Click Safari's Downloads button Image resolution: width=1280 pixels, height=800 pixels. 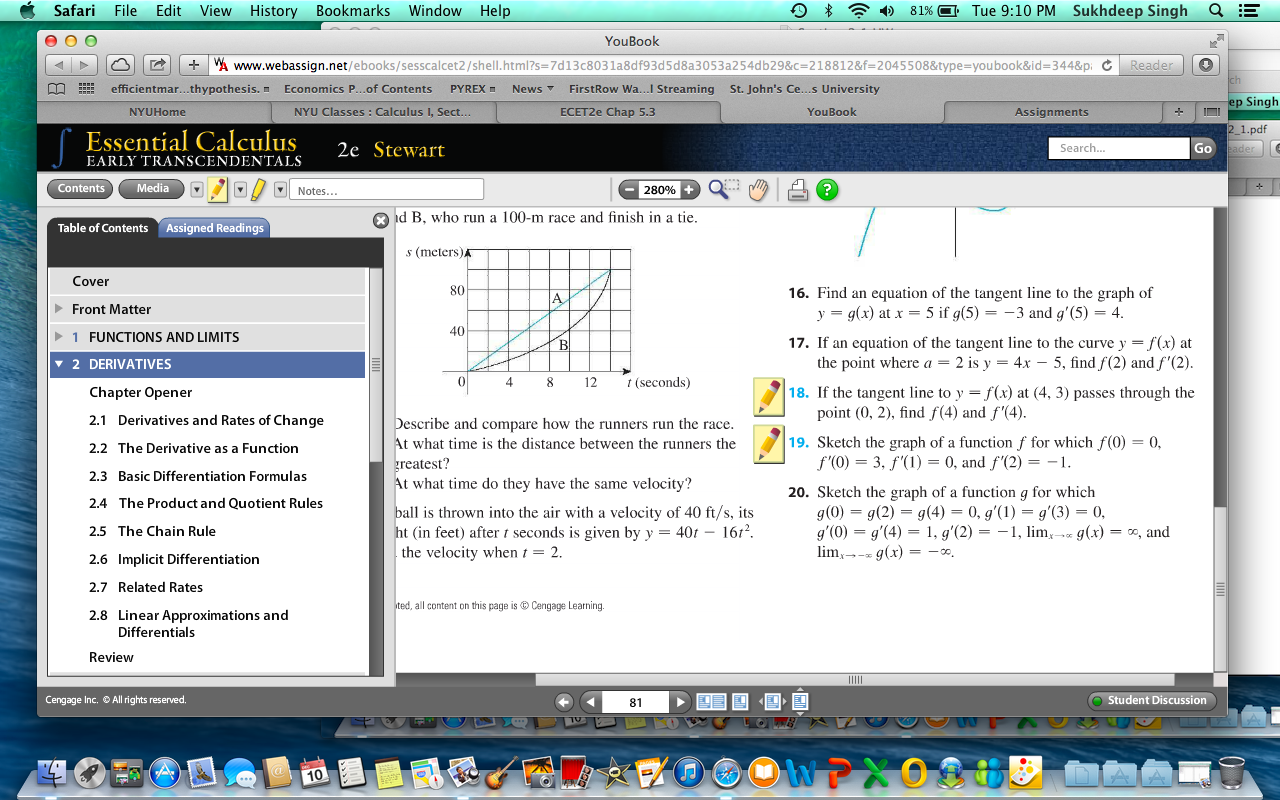[x=1206, y=65]
